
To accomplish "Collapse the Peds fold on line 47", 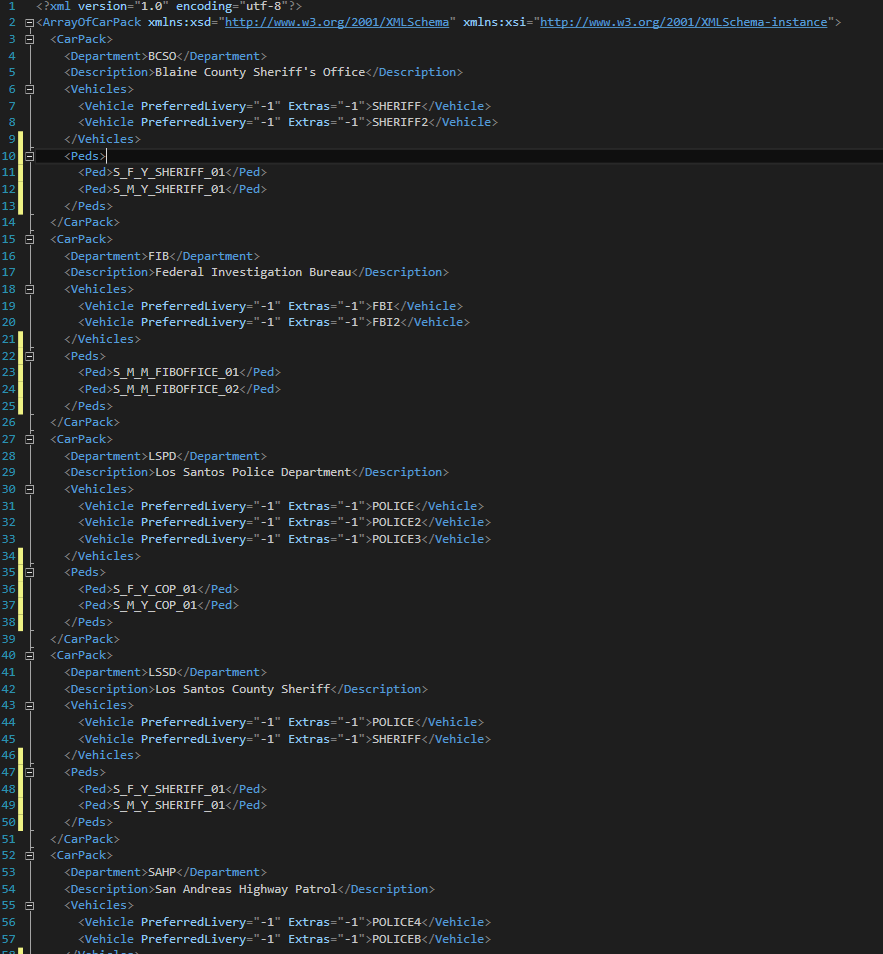I will pyautogui.click(x=29, y=773).
